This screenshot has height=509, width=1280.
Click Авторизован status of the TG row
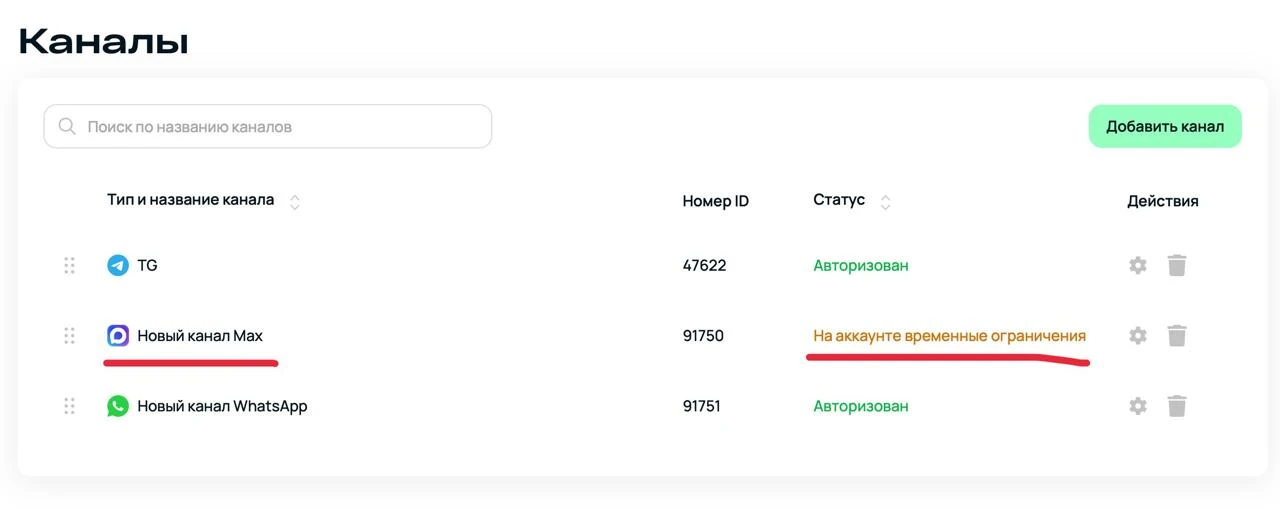[x=861, y=266]
